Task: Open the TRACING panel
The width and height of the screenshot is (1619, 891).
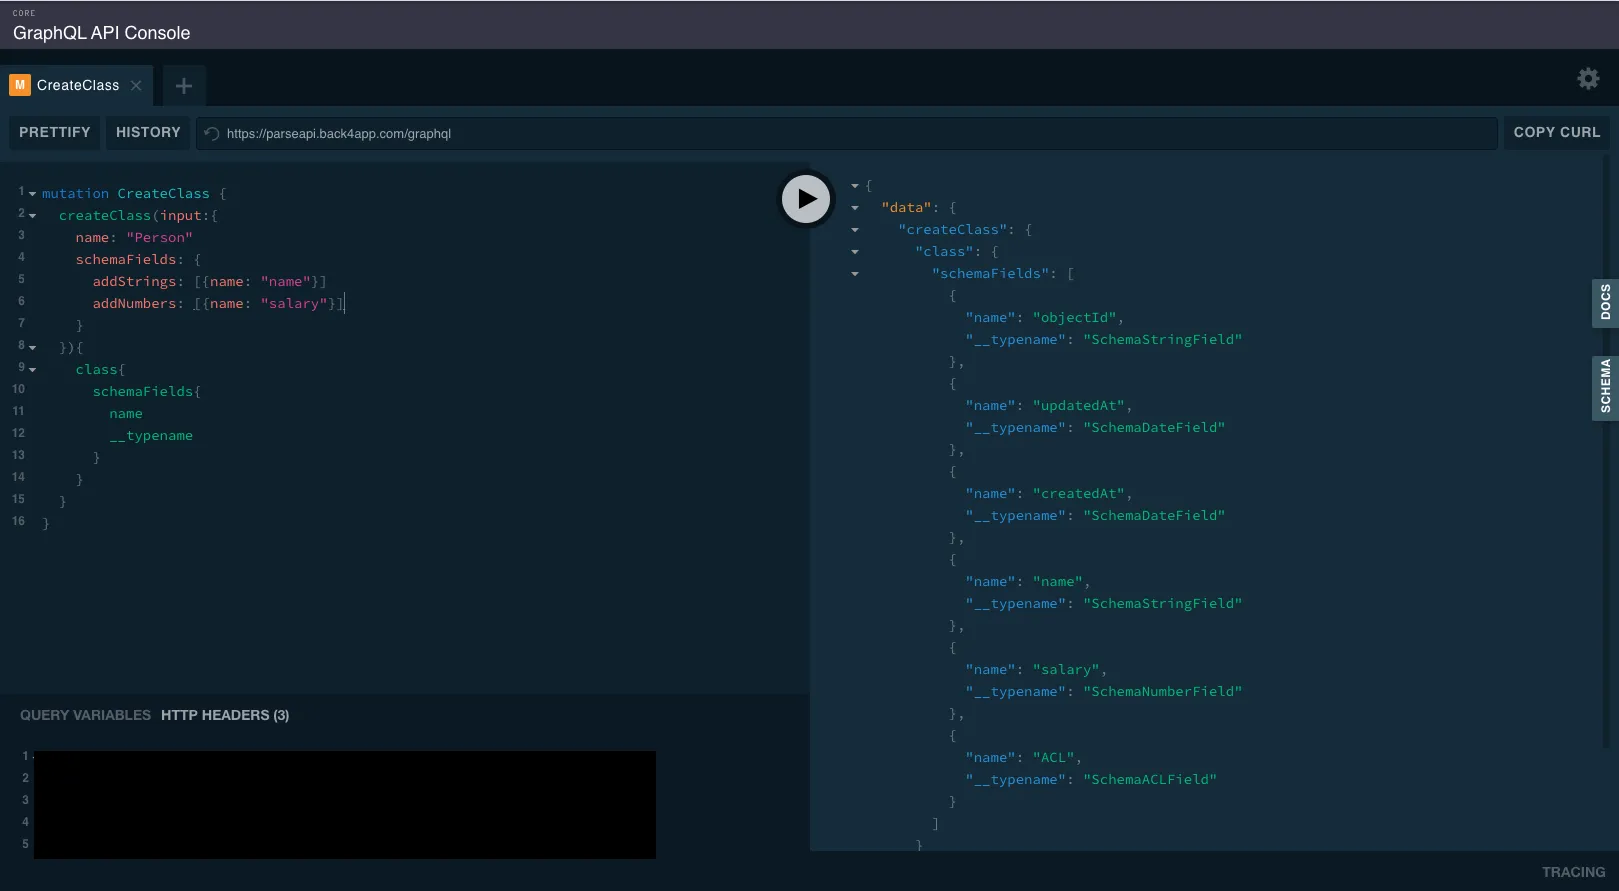Action: tap(1573, 872)
